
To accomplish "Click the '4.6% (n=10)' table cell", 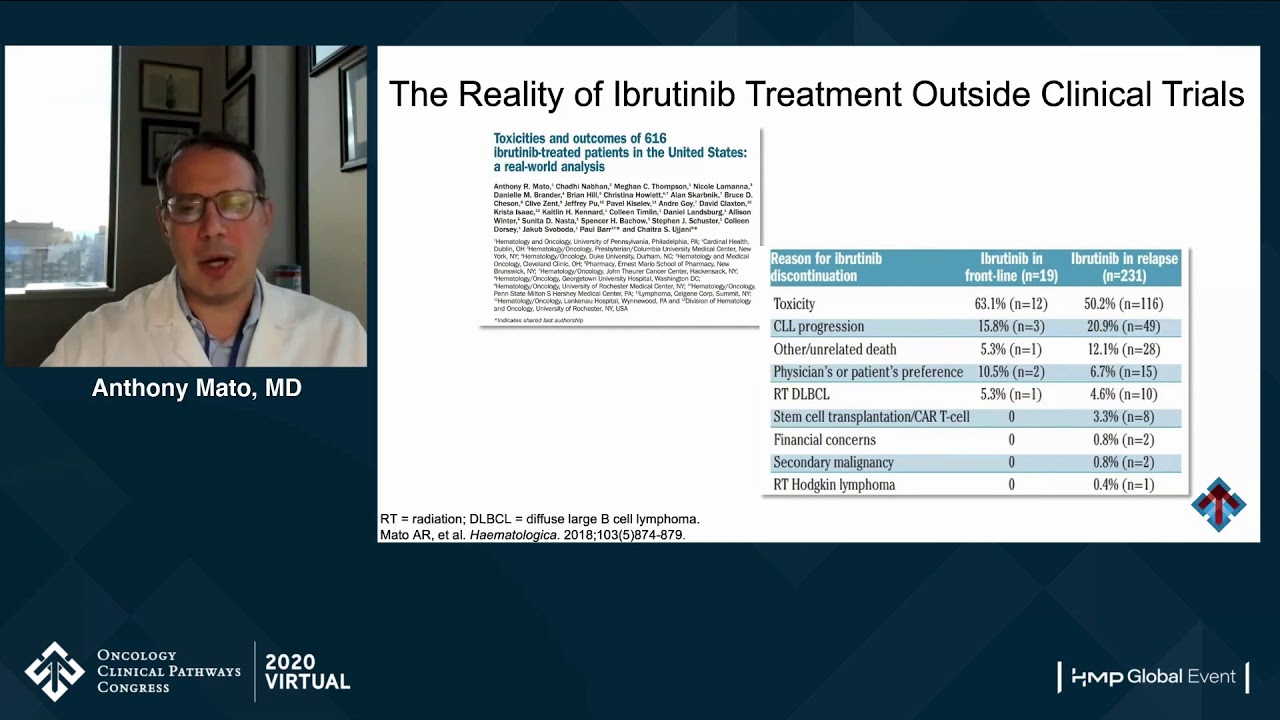I will click(1123, 394).
